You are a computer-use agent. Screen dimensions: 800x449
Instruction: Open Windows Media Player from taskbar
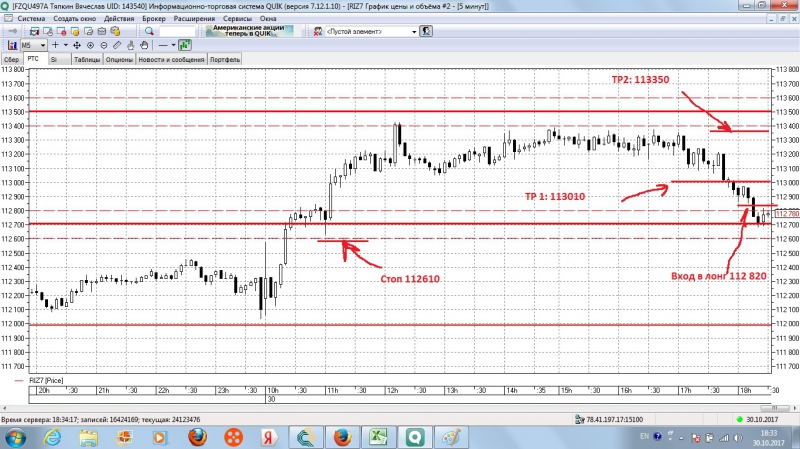click(160, 437)
